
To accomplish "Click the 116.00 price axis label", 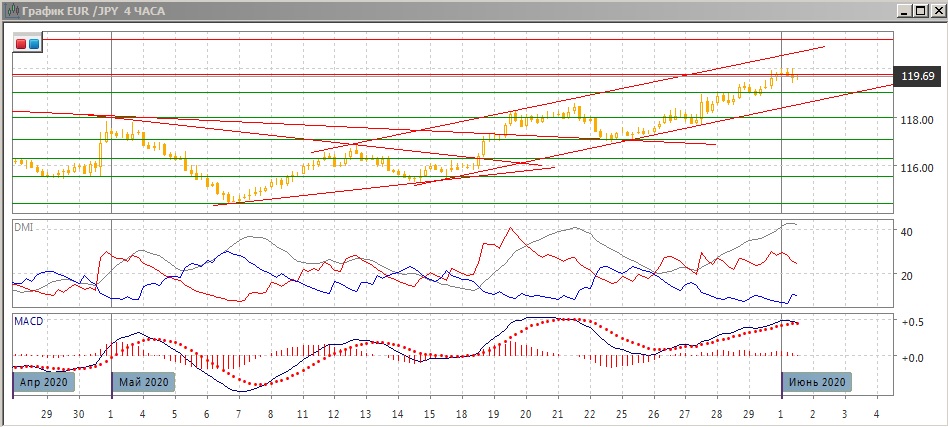I will point(917,168).
